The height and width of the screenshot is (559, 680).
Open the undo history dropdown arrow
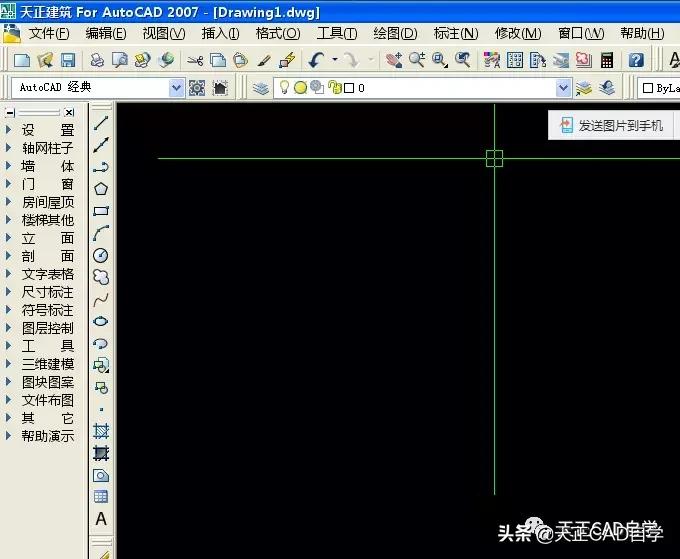335,59
